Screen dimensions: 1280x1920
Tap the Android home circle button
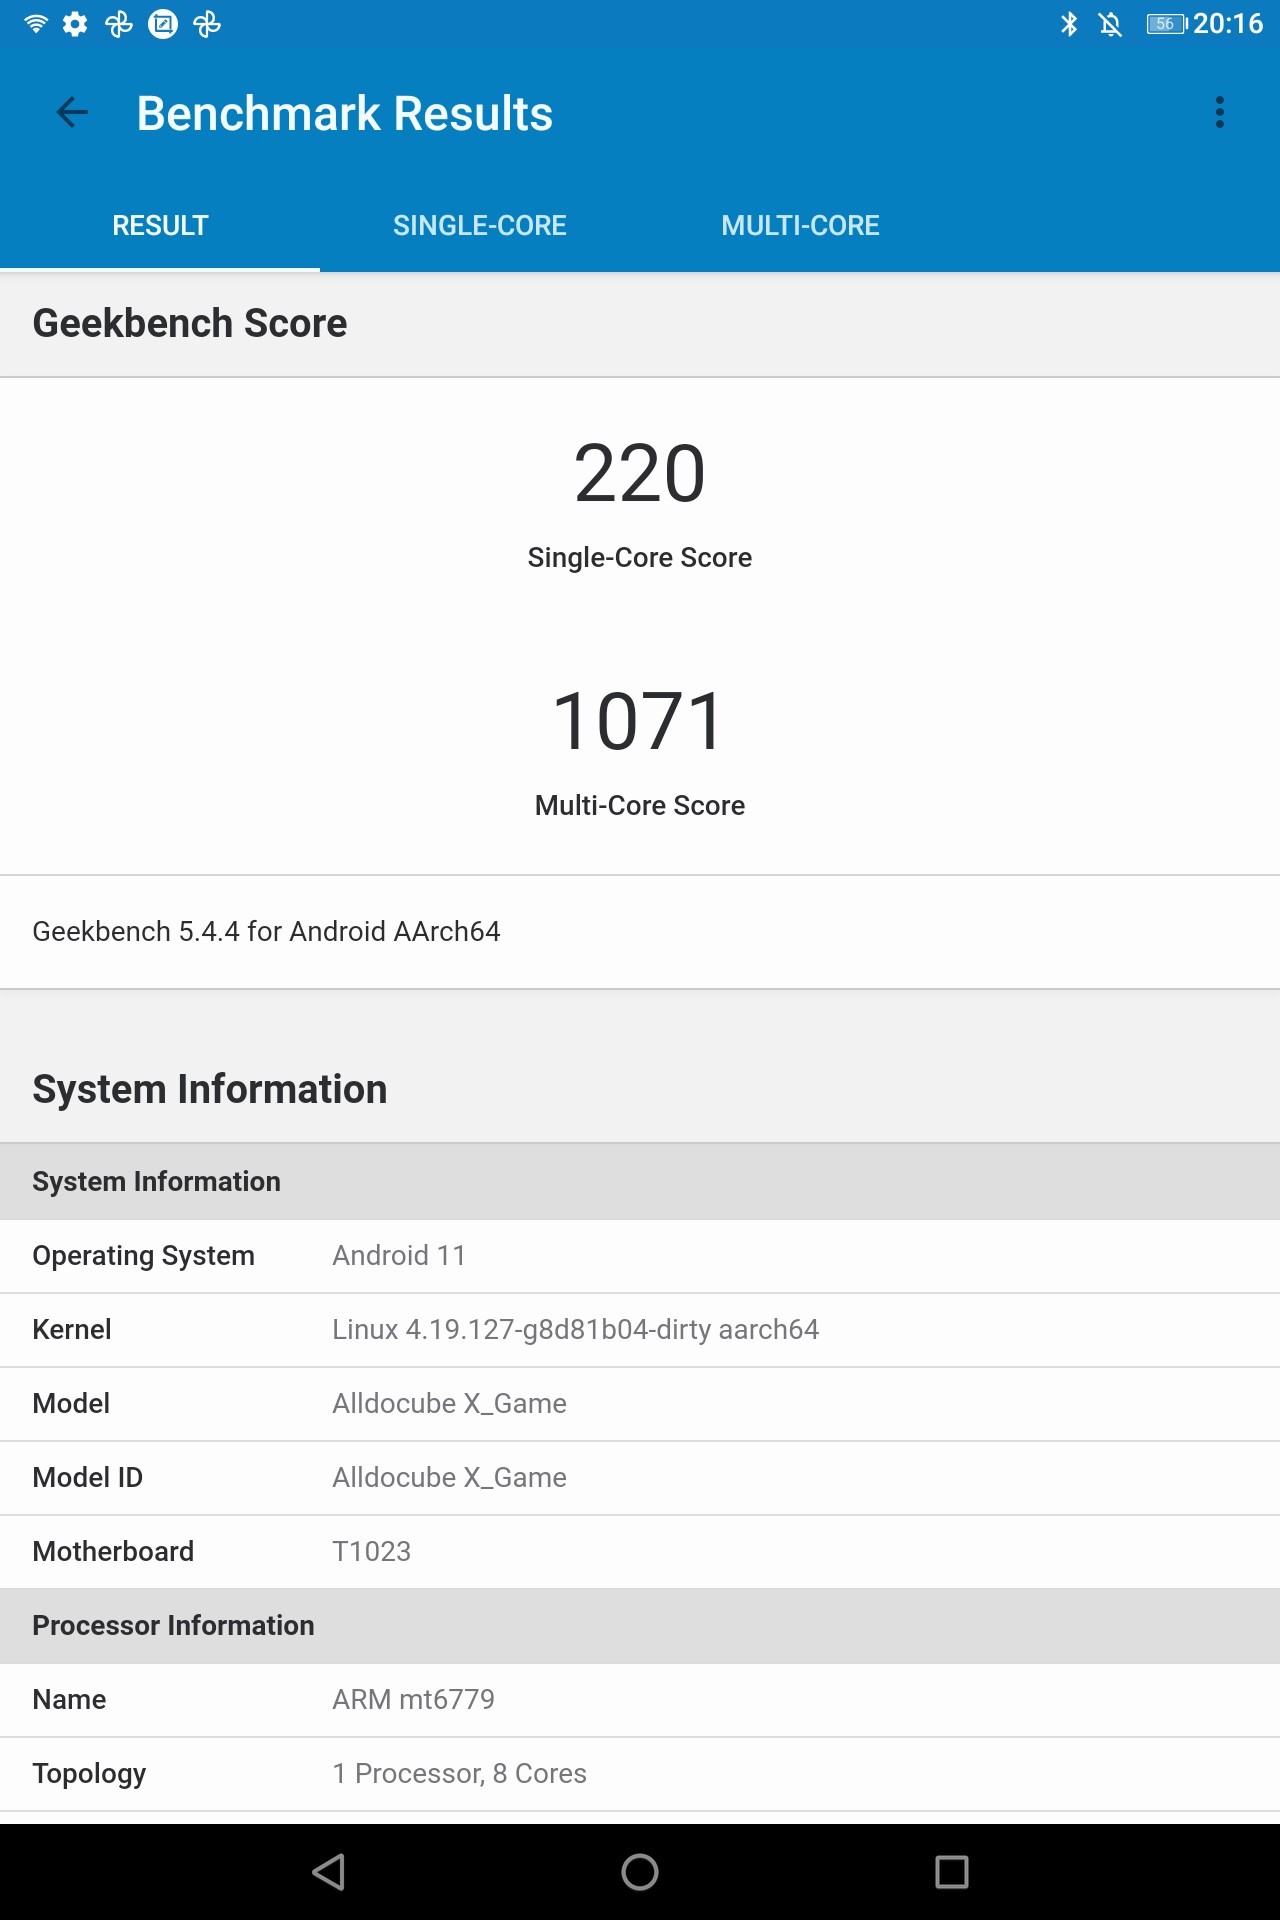point(640,1872)
